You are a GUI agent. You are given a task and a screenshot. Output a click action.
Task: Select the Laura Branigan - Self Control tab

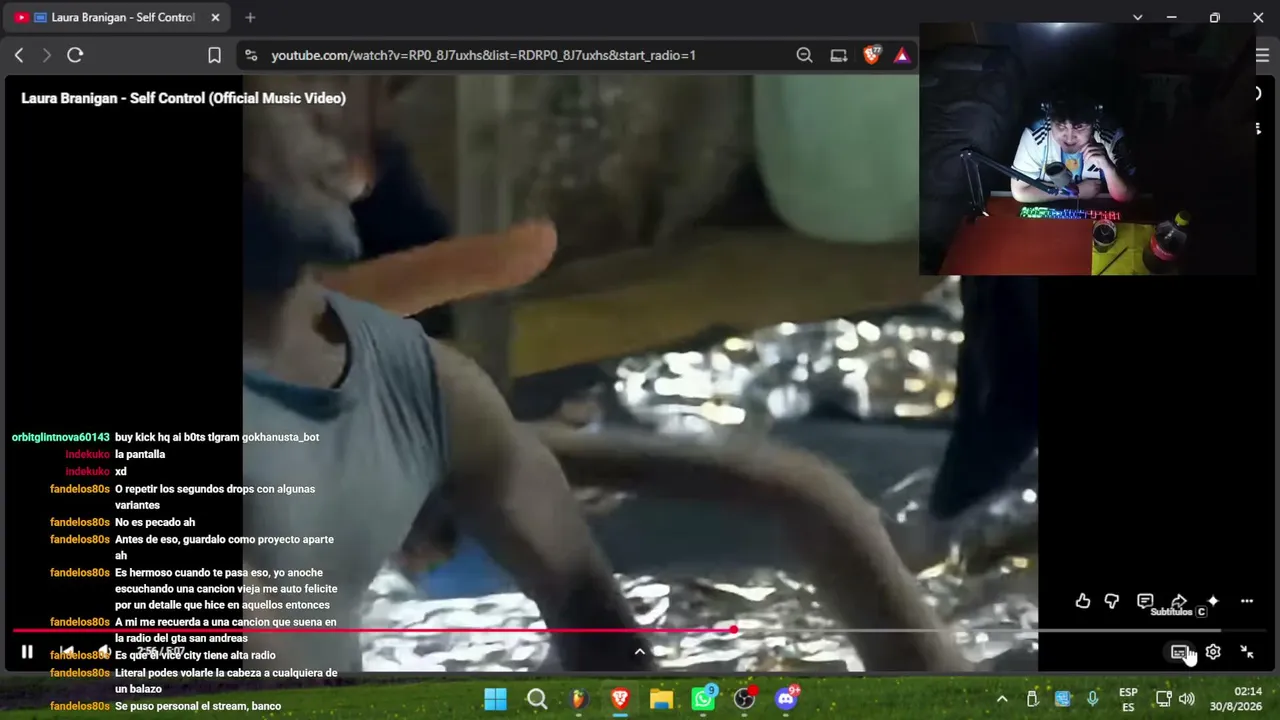(118, 17)
